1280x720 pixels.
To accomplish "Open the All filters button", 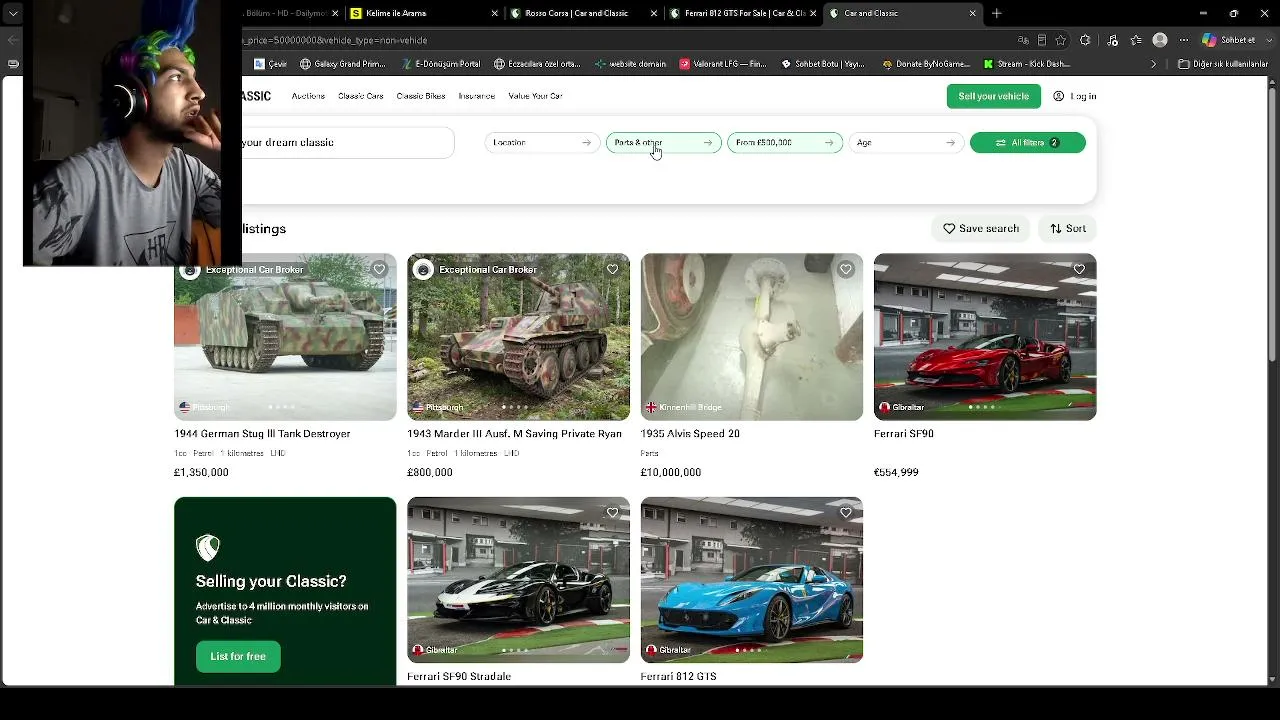I will (x=1028, y=142).
